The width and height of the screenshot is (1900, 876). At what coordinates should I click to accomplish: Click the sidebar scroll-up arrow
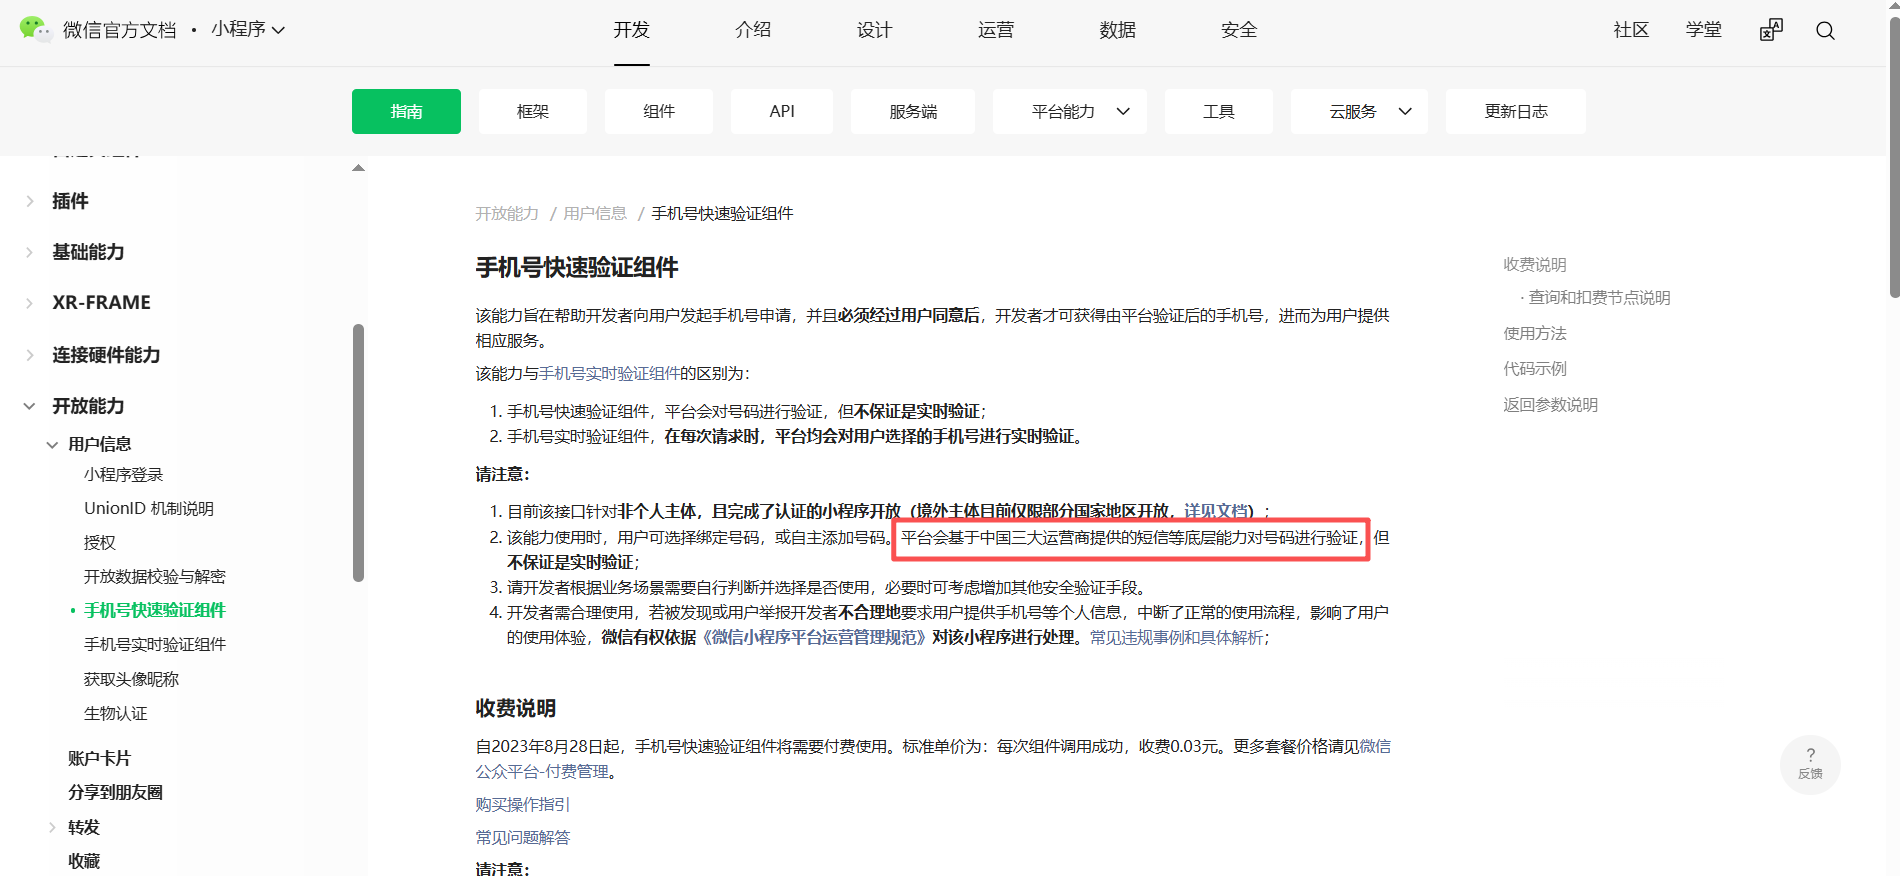click(x=358, y=168)
